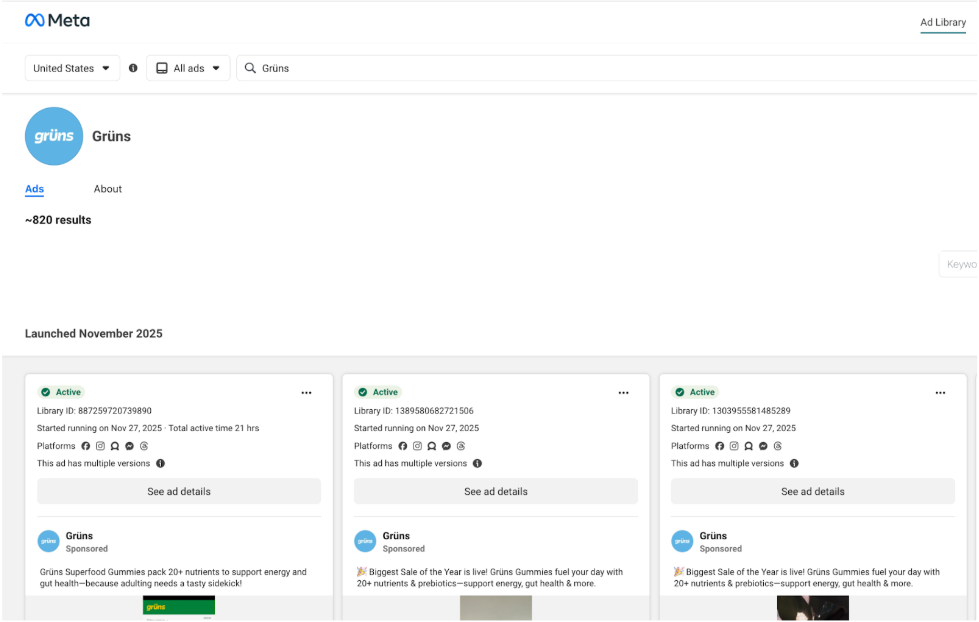Click See ad details on second ad
The width and height of the screenshot is (979, 622).
(x=496, y=491)
